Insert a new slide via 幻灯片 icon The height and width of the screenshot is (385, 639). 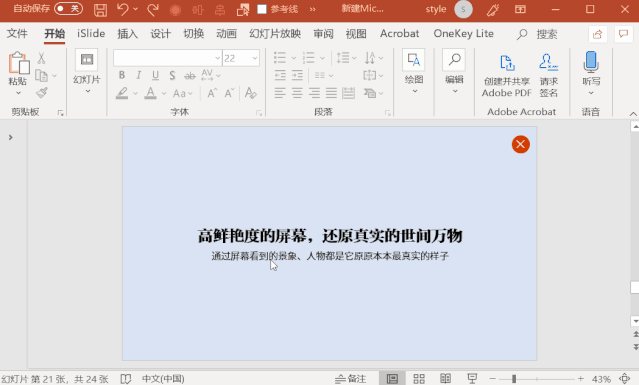tap(86, 60)
